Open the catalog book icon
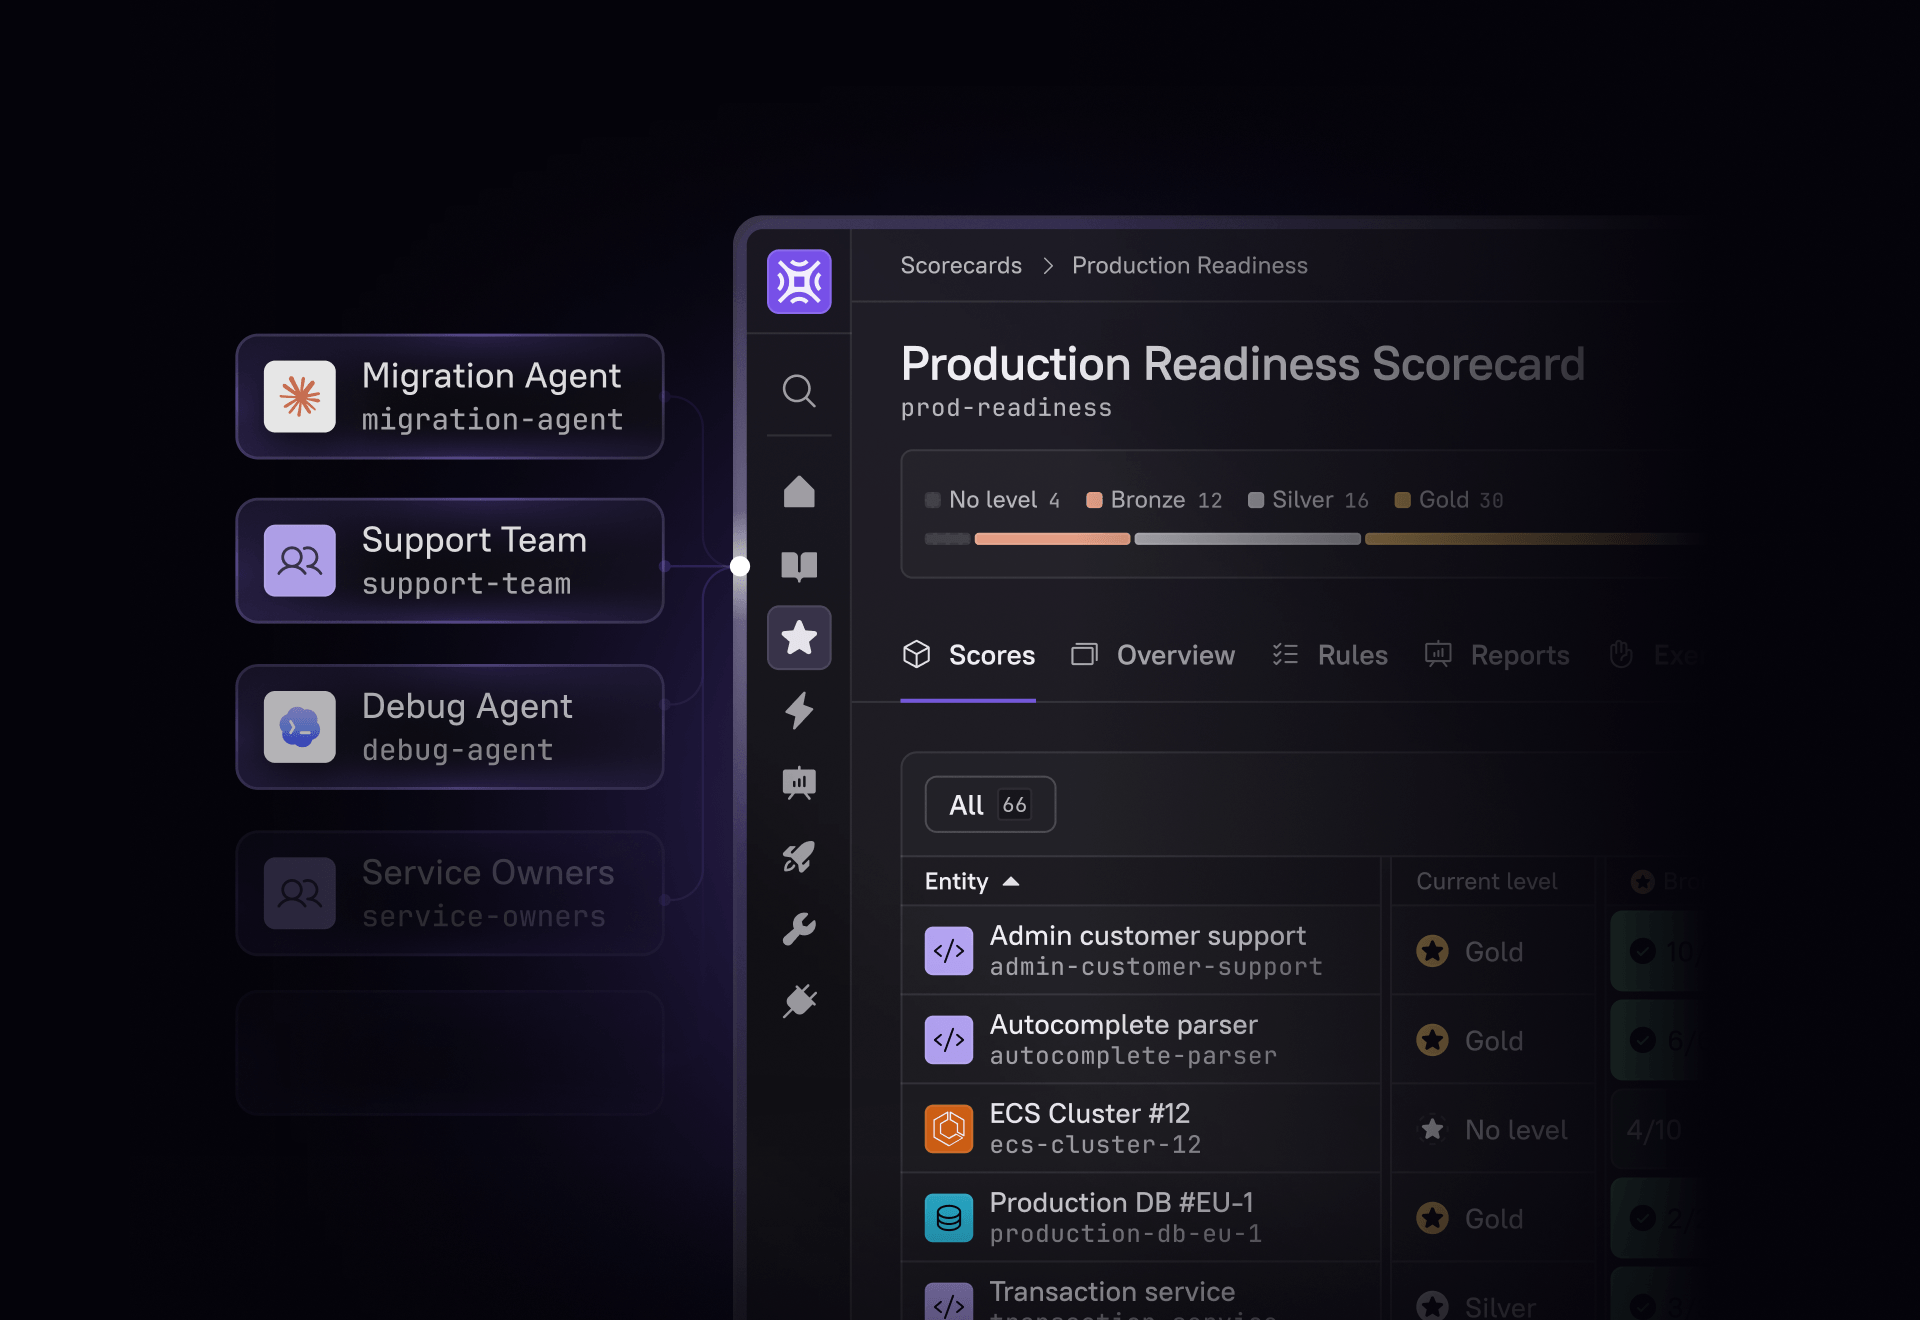 (x=799, y=566)
